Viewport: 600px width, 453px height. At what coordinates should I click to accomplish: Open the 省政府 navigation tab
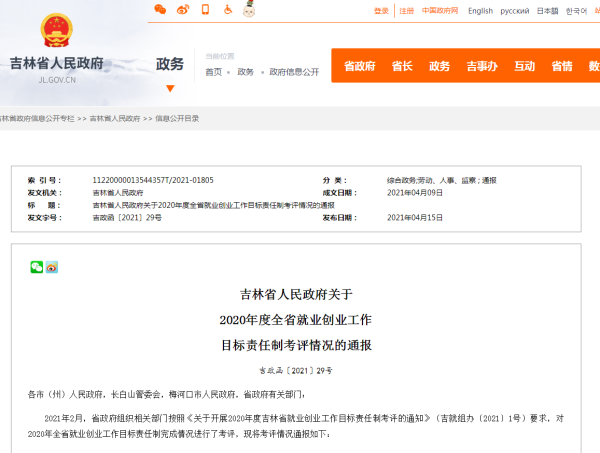click(359, 66)
